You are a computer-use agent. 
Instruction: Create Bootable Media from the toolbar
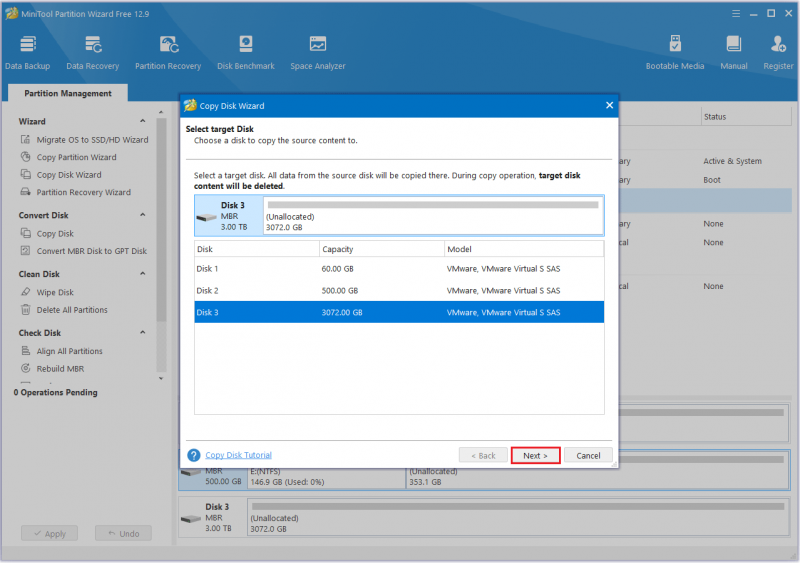click(x=674, y=53)
